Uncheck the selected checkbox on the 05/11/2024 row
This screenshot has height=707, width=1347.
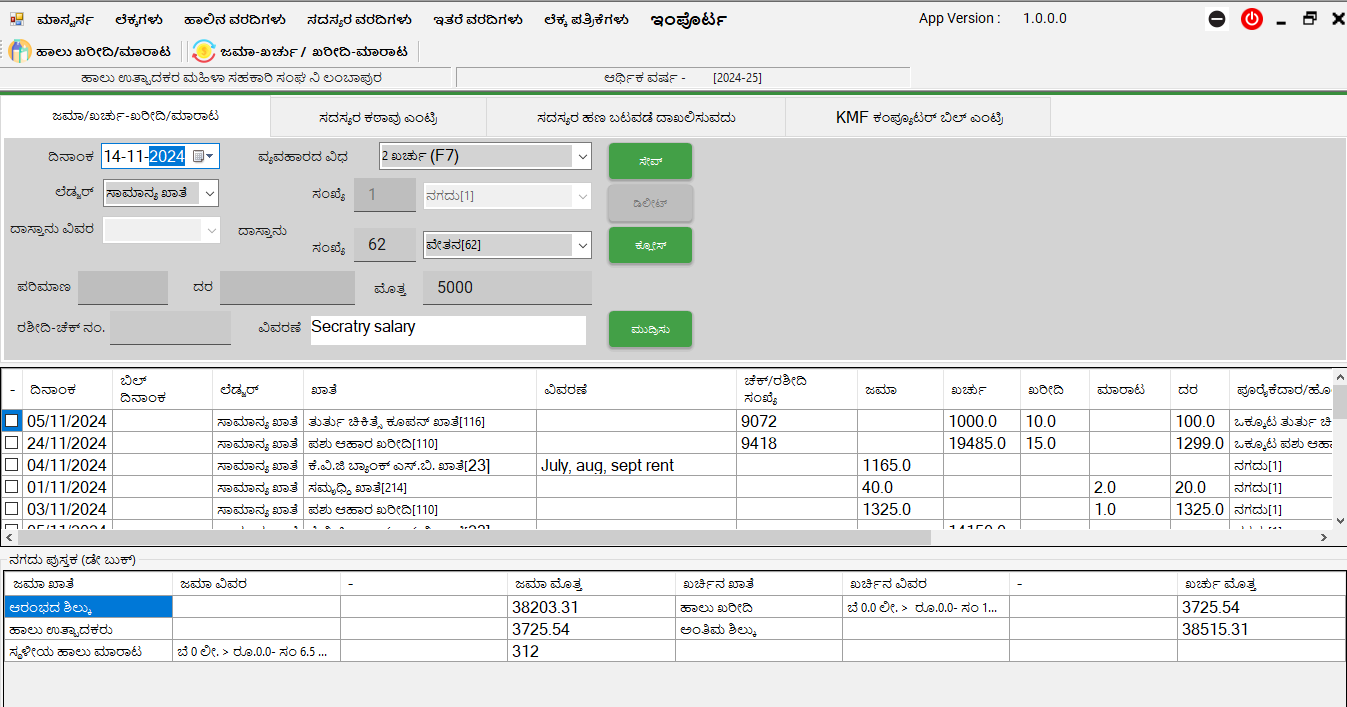pyautogui.click(x=13, y=420)
